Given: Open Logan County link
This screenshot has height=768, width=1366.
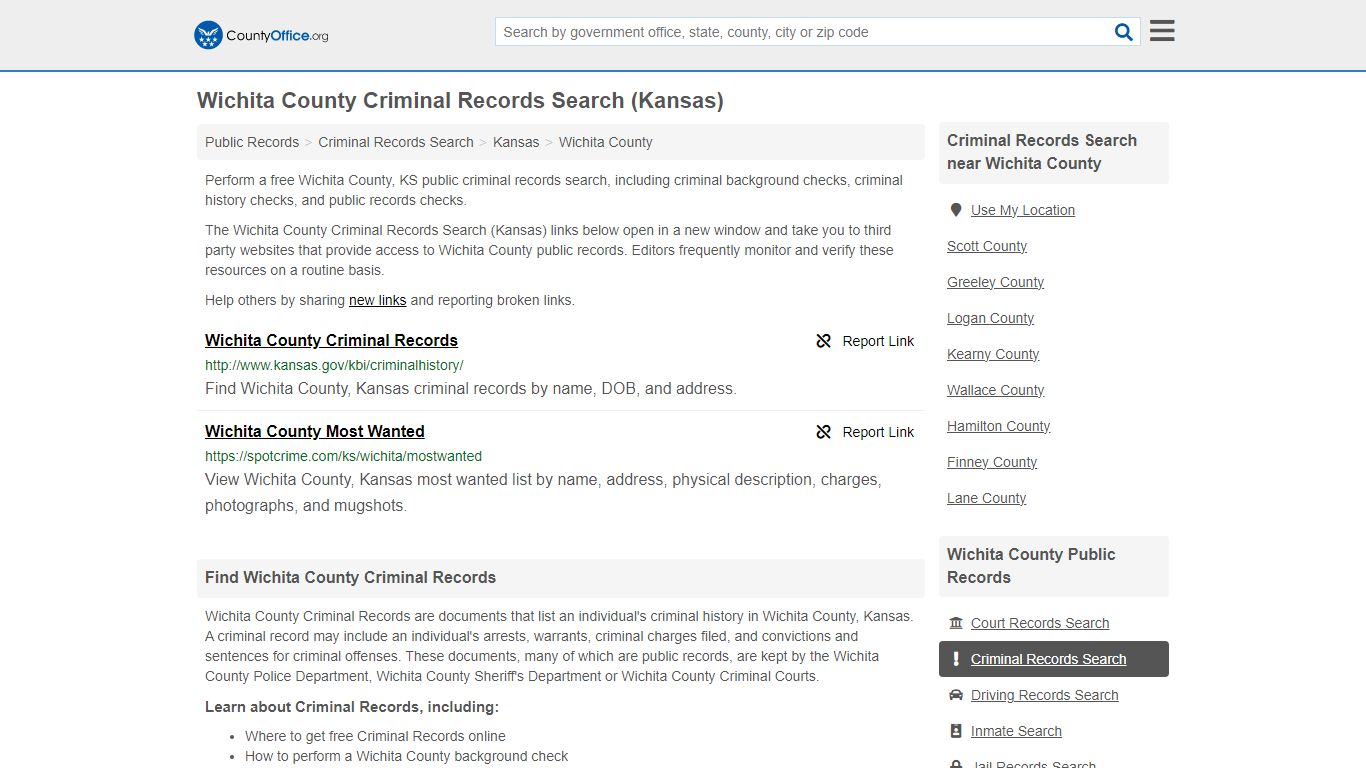Looking at the screenshot, I should (991, 318).
